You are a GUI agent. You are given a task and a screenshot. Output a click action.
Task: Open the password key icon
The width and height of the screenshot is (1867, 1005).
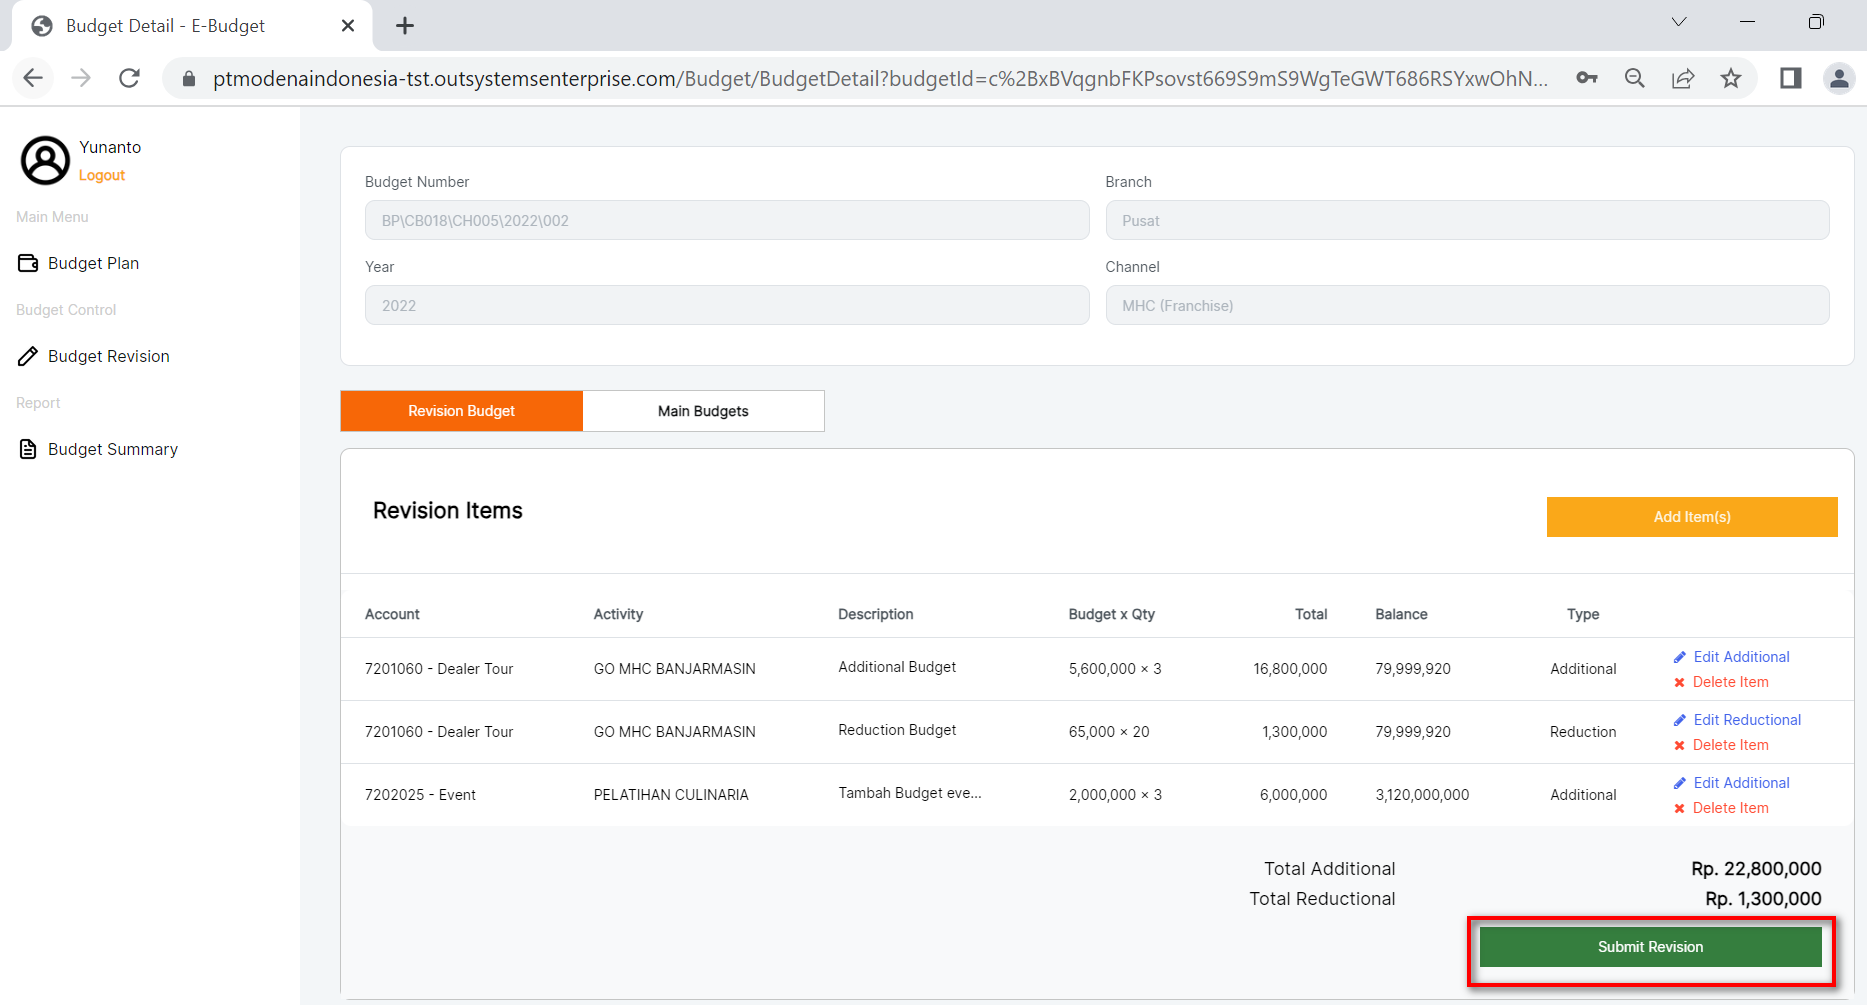point(1587,78)
